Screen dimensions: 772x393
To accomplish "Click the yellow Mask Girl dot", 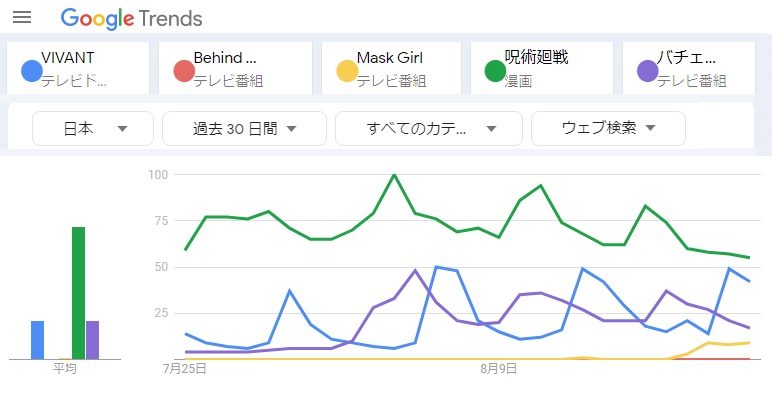I will click(347, 71).
